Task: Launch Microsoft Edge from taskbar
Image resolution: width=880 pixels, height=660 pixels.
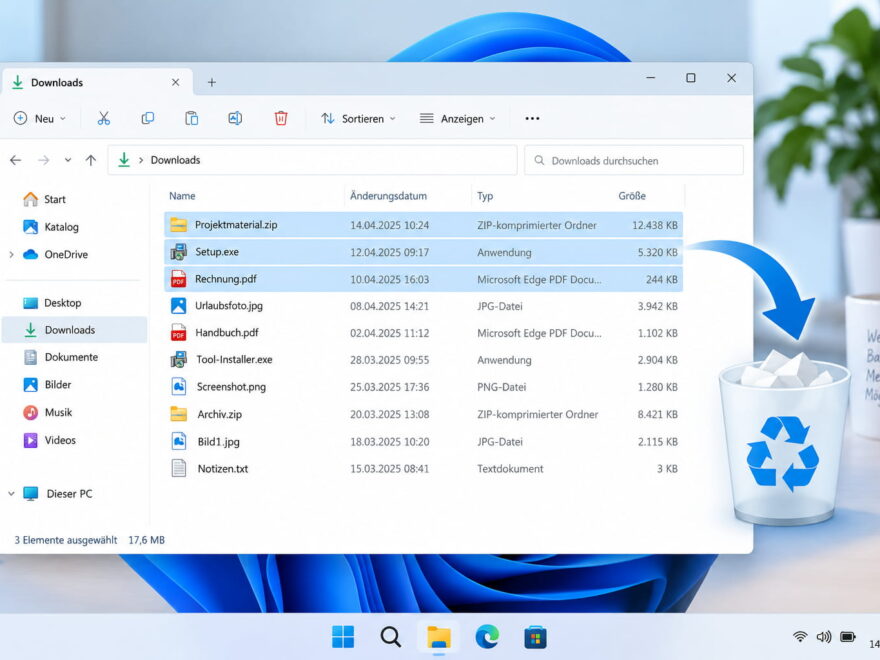Action: click(487, 636)
